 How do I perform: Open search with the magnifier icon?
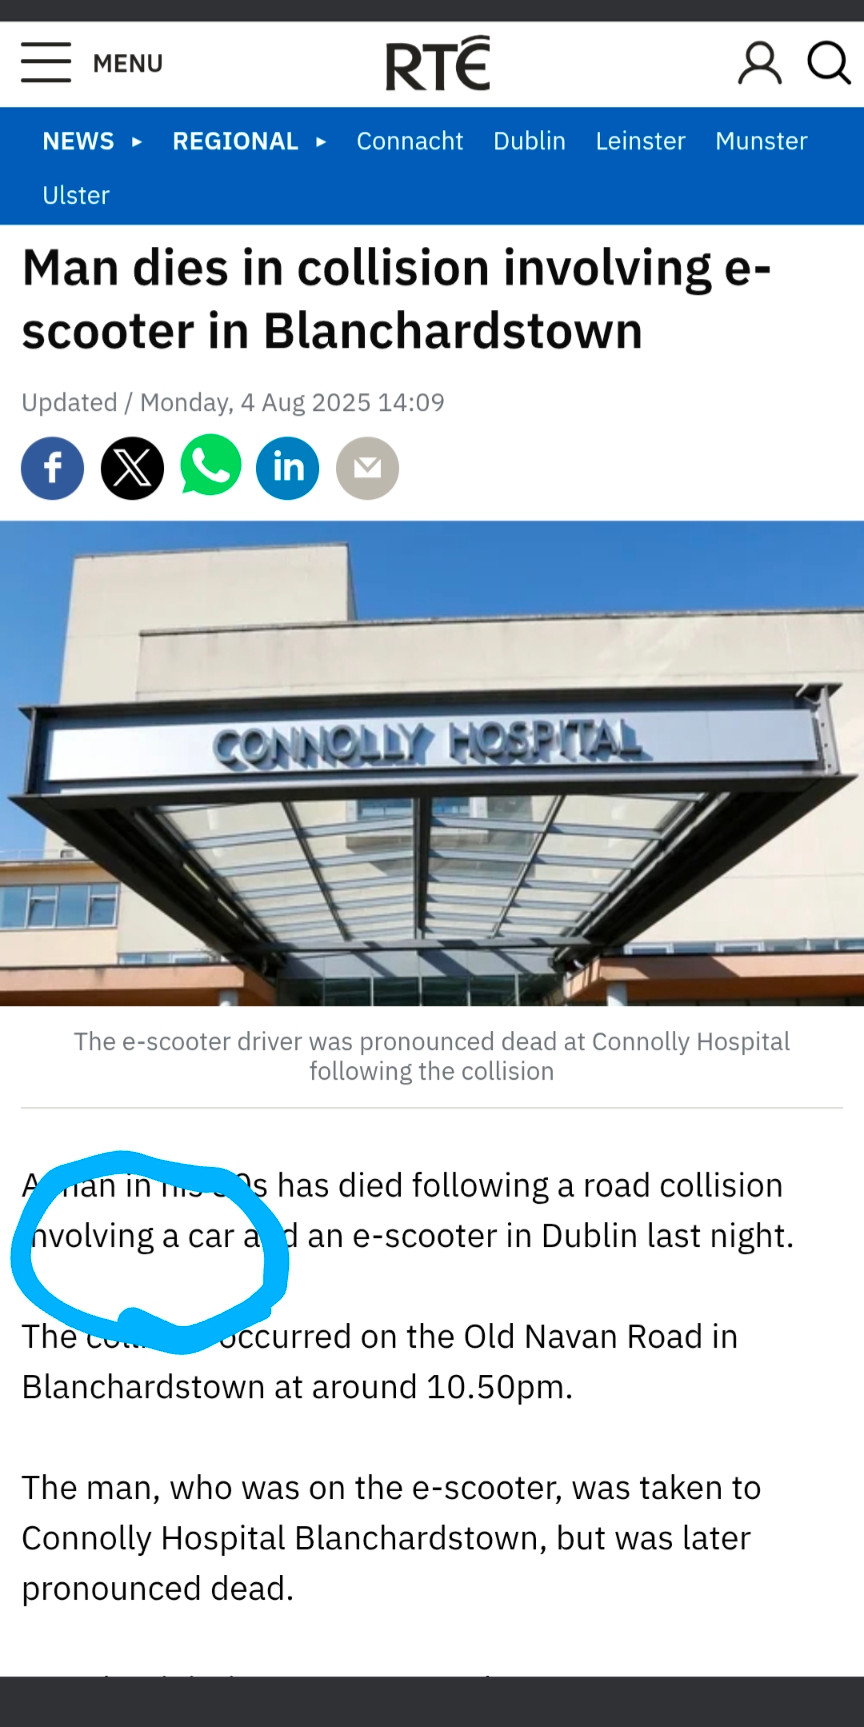click(829, 63)
